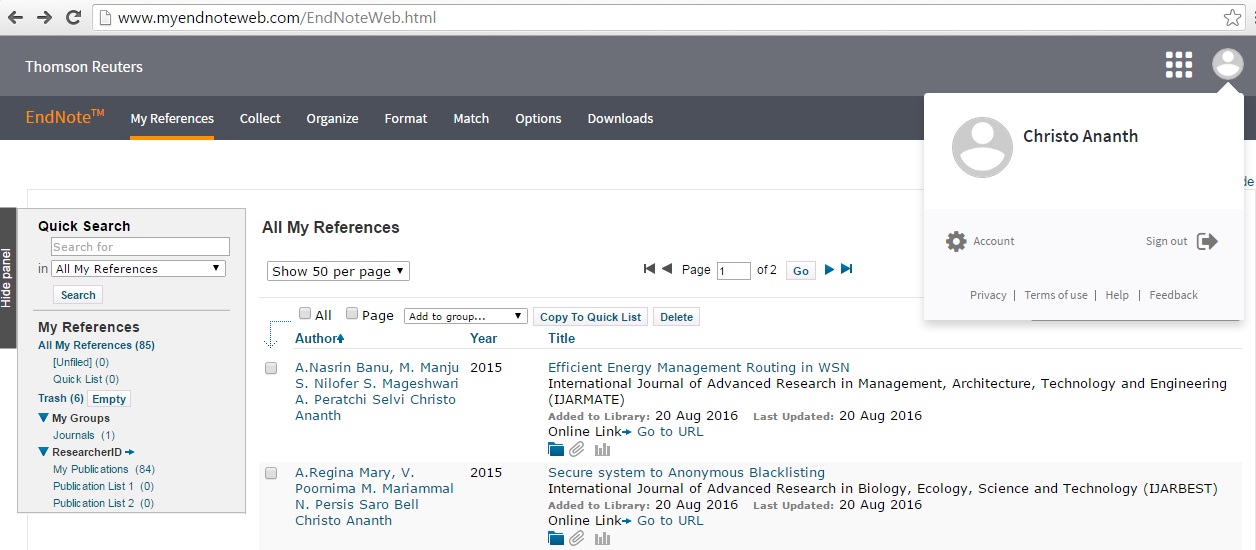Check the All references checkbox
The width and height of the screenshot is (1256, 550).
(x=305, y=313)
